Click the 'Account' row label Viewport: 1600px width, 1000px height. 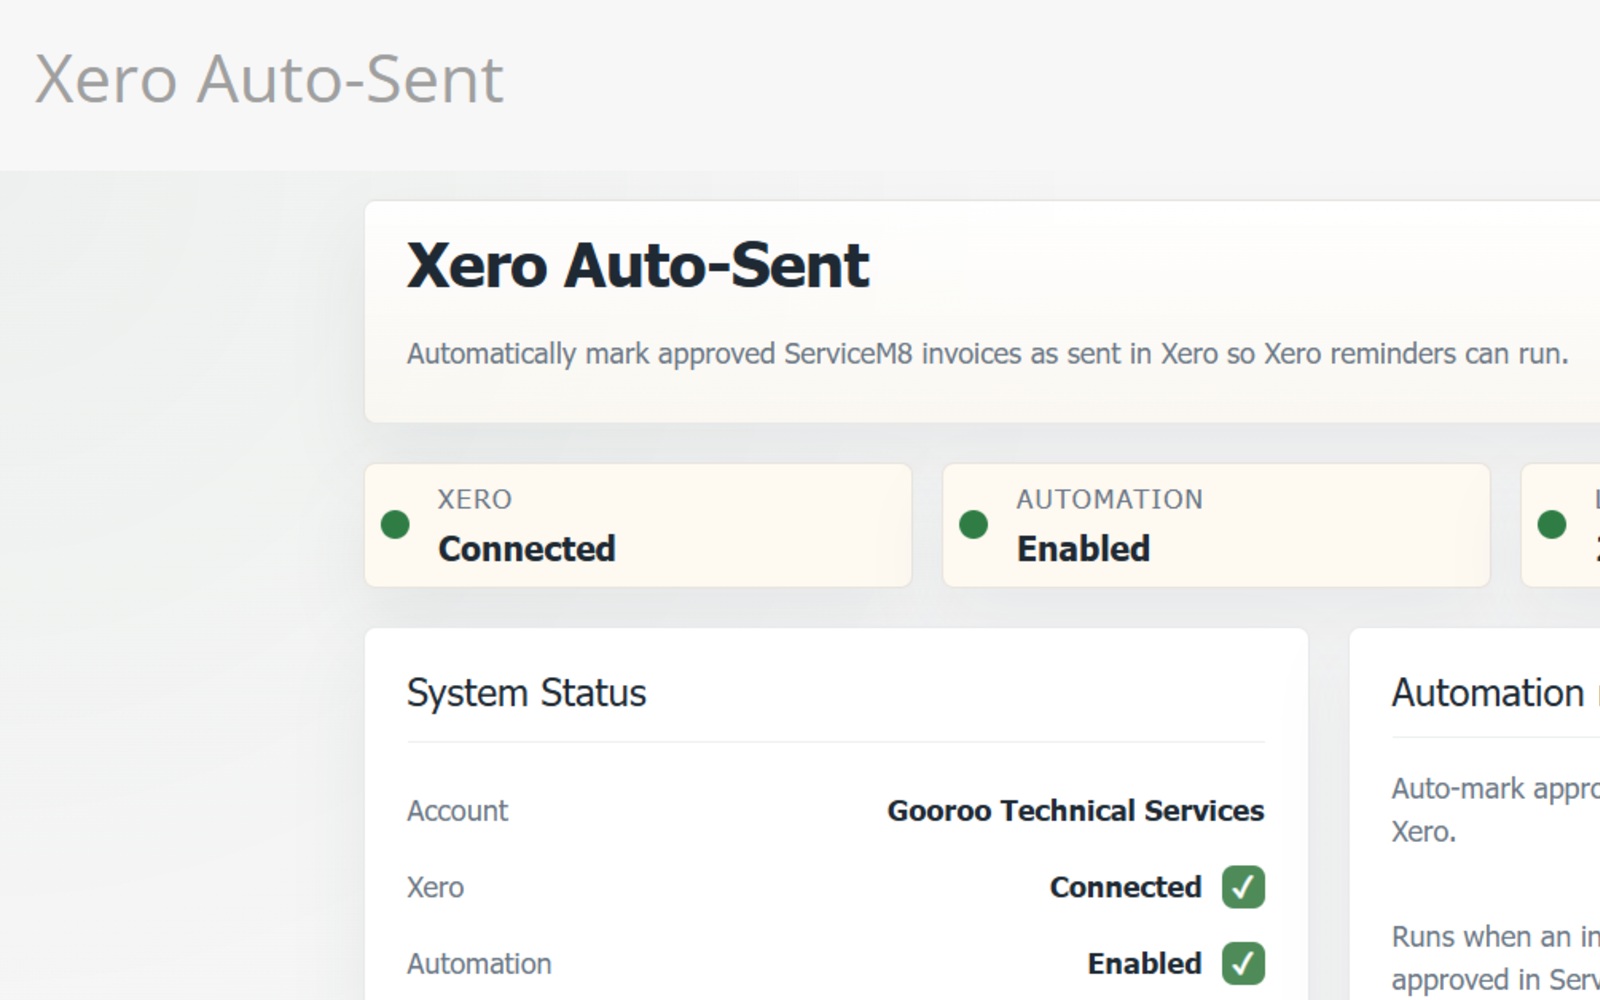click(457, 811)
